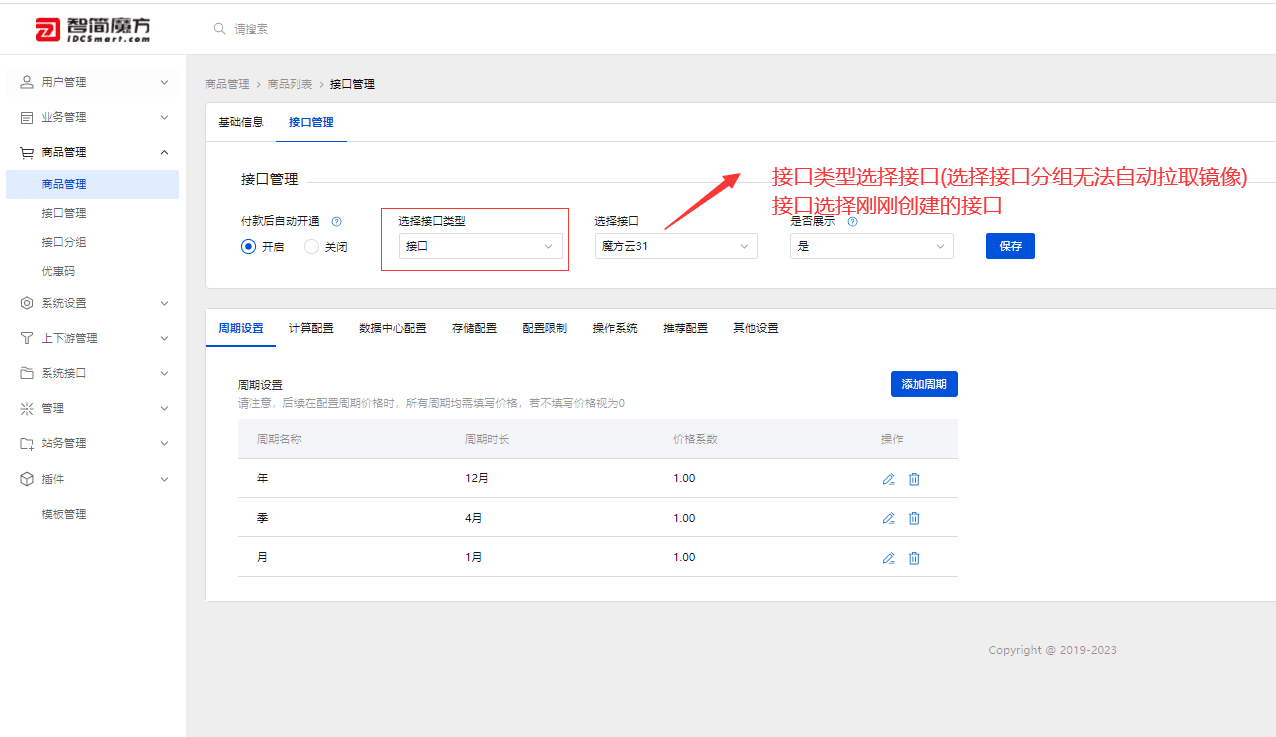The image size is (1276, 737).
Task: Click the 请搜索 search field
Action: 251,29
